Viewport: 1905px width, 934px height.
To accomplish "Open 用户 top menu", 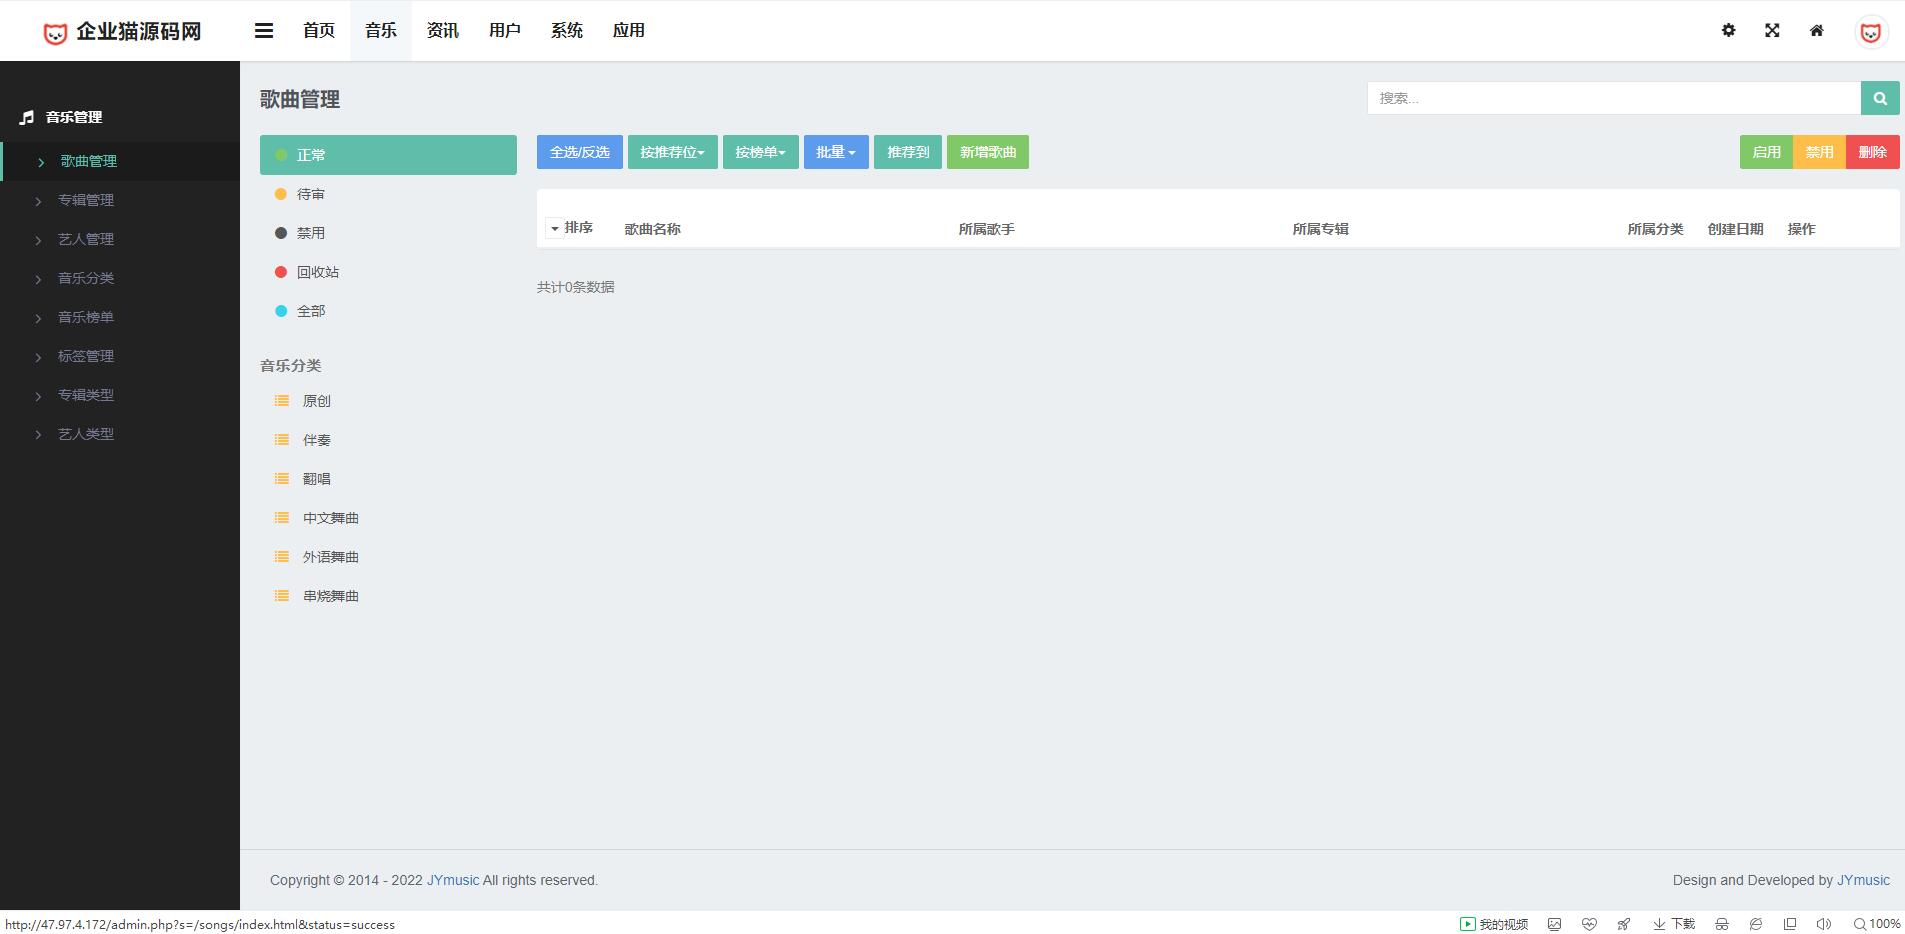I will click(x=505, y=31).
